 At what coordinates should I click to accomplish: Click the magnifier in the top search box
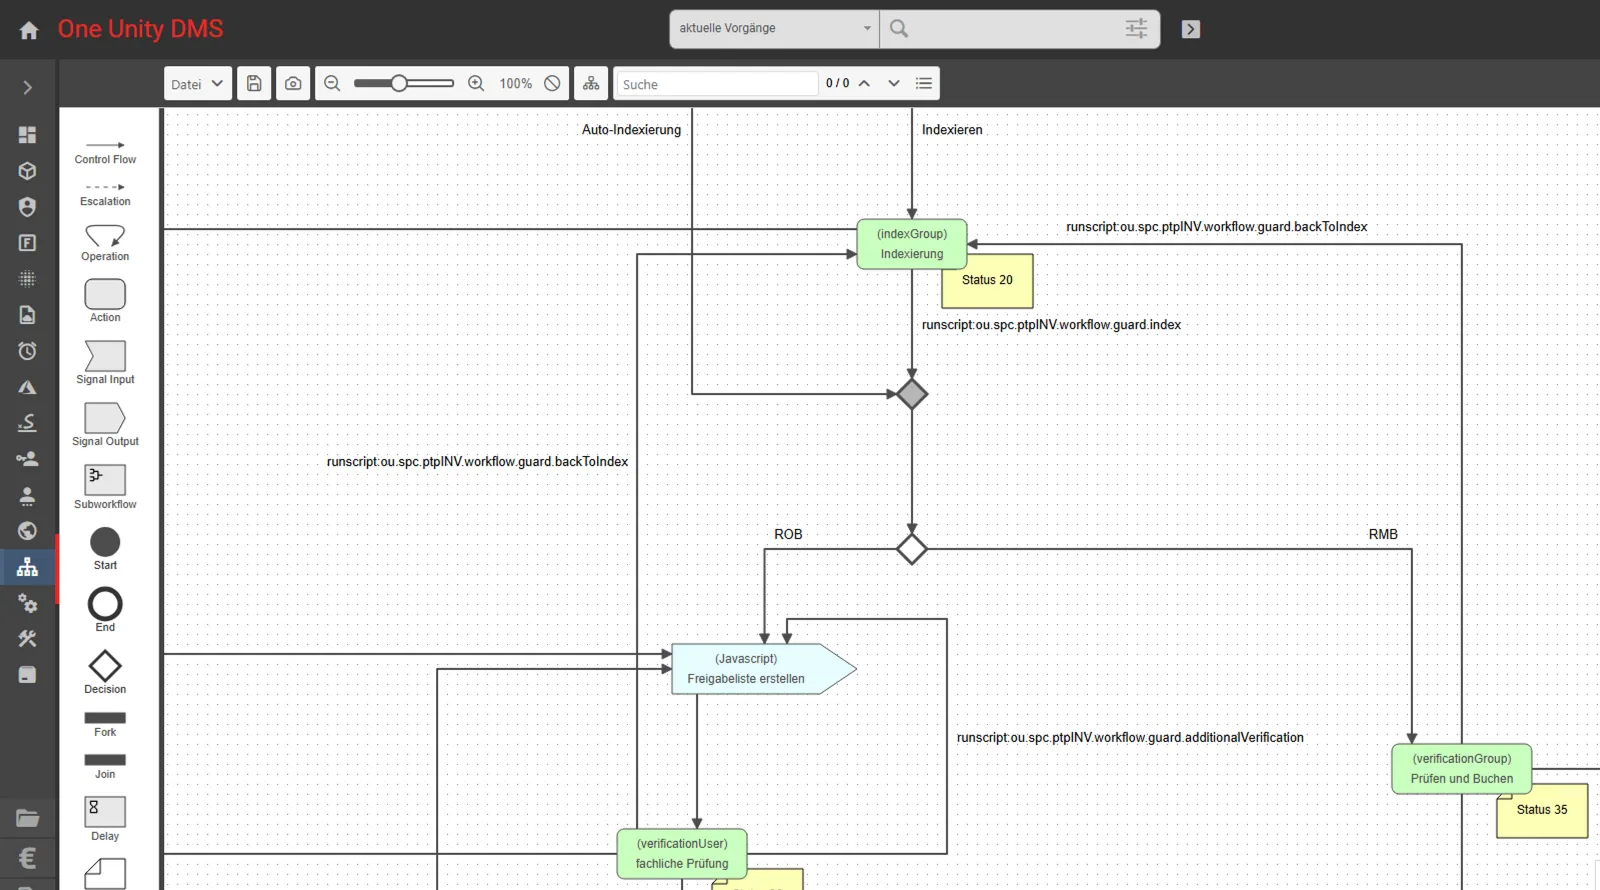tap(899, 29)
